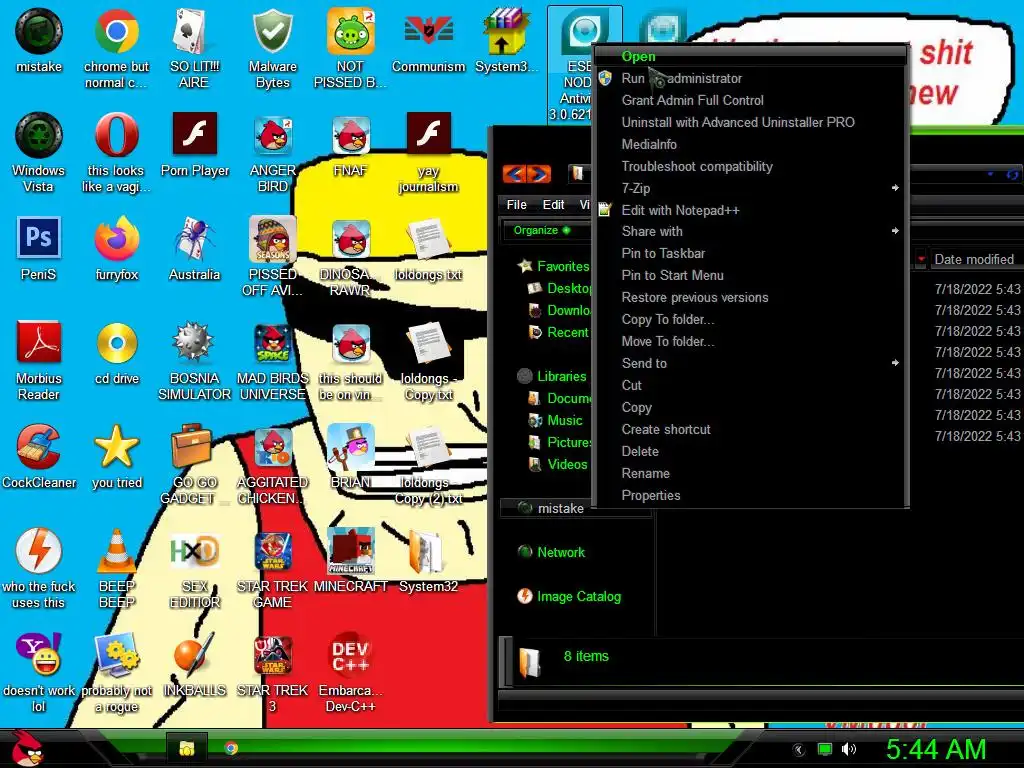This screenshot has width=1024, height=768.
Task: Select the Opera 'this looks like' icon
Action: (x=116, y=152)
